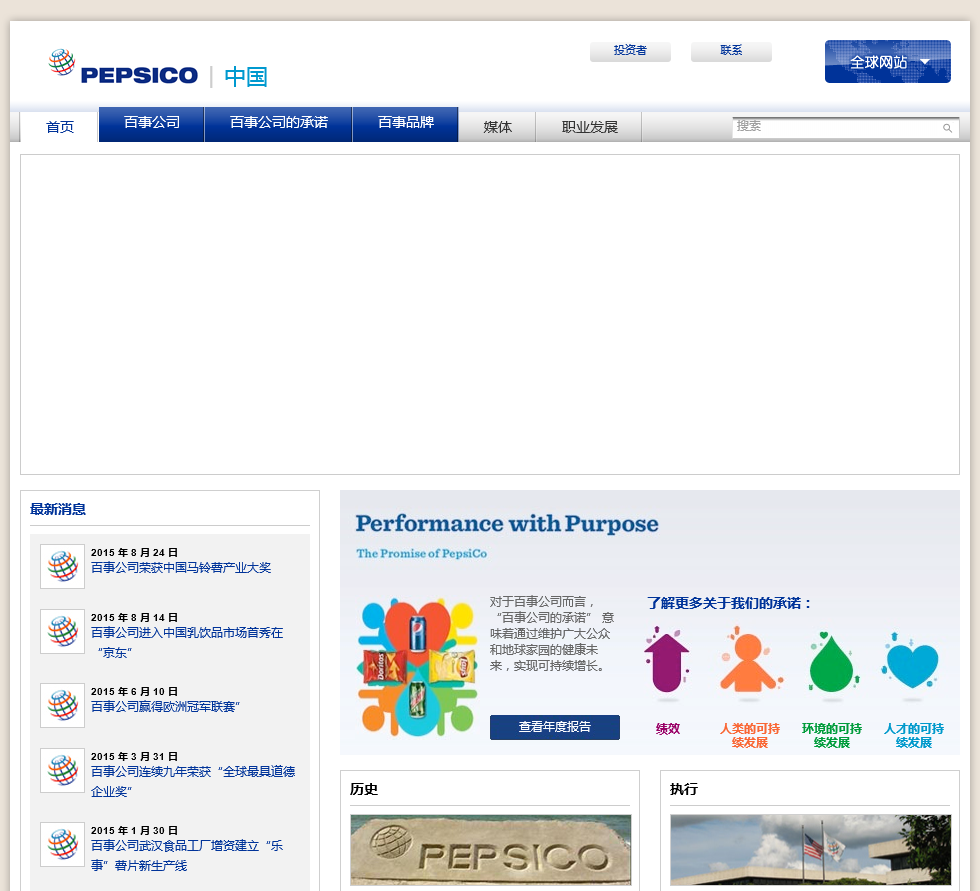The image size is (980, 891).
Task: Open news 百事公司进入中国乳饮品市场首秀在“京东”
Action: pyautogui.click(x=187, y=642)
